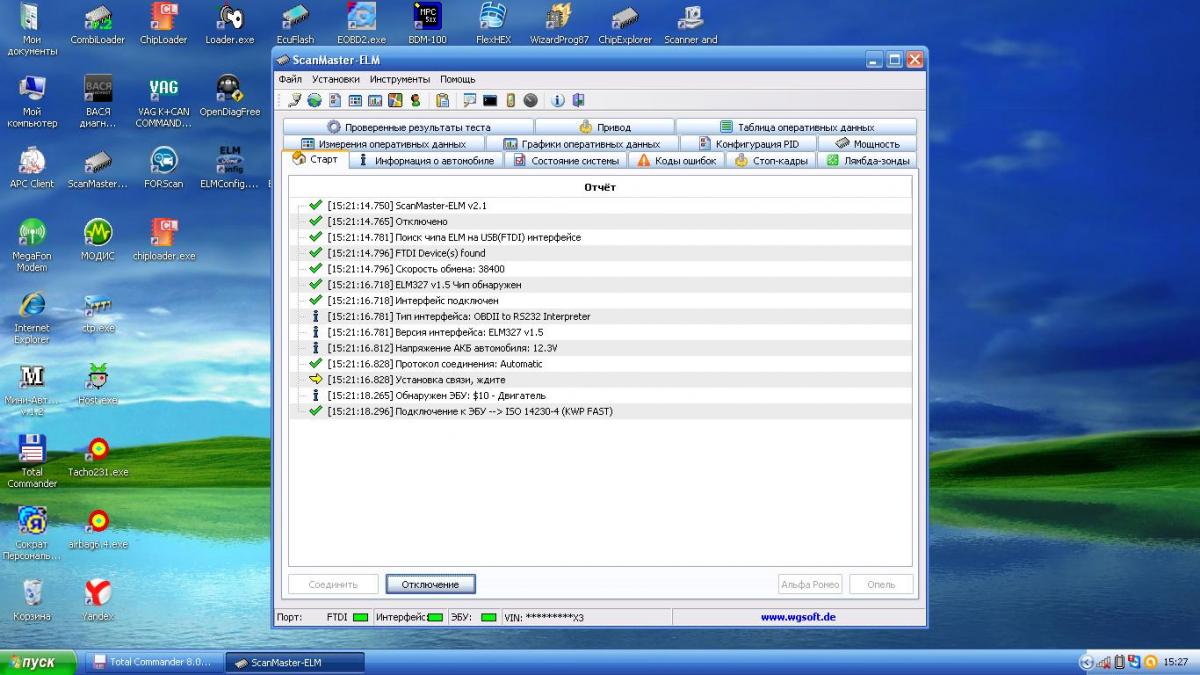Click the exit door icon in toolbar

pos(578,100)
